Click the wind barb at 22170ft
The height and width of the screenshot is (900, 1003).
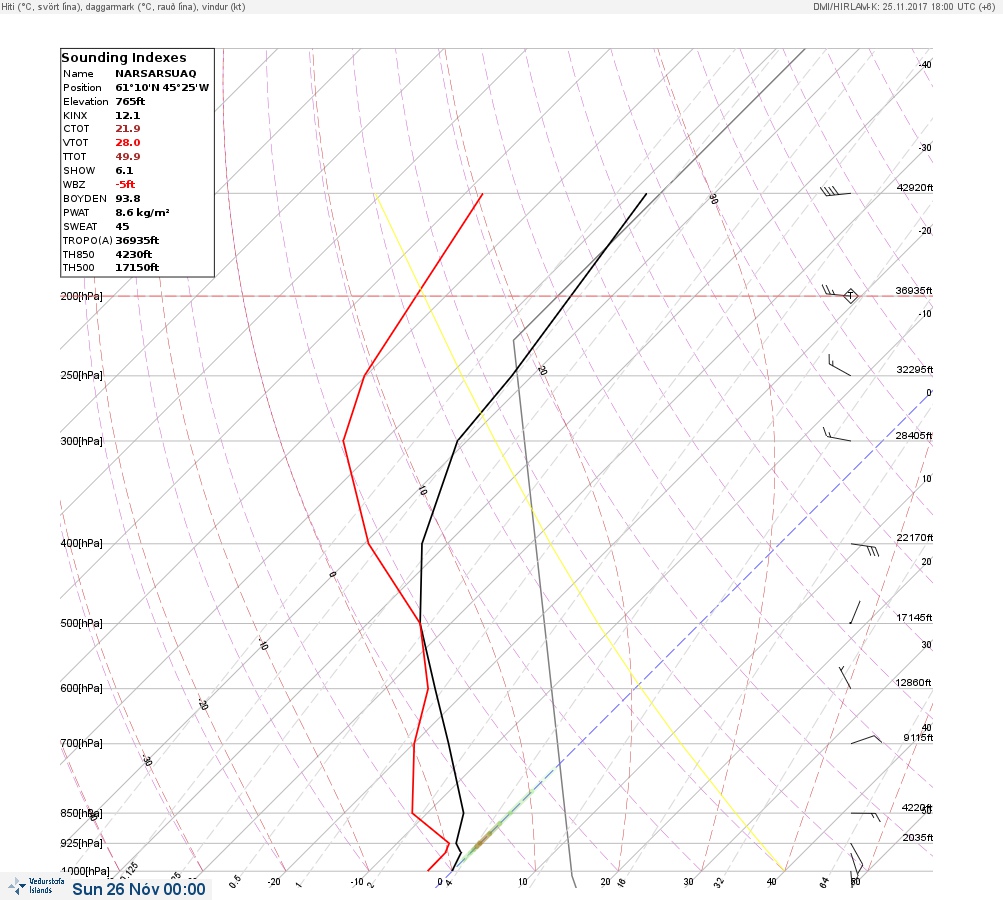click(x=865, y=549)
